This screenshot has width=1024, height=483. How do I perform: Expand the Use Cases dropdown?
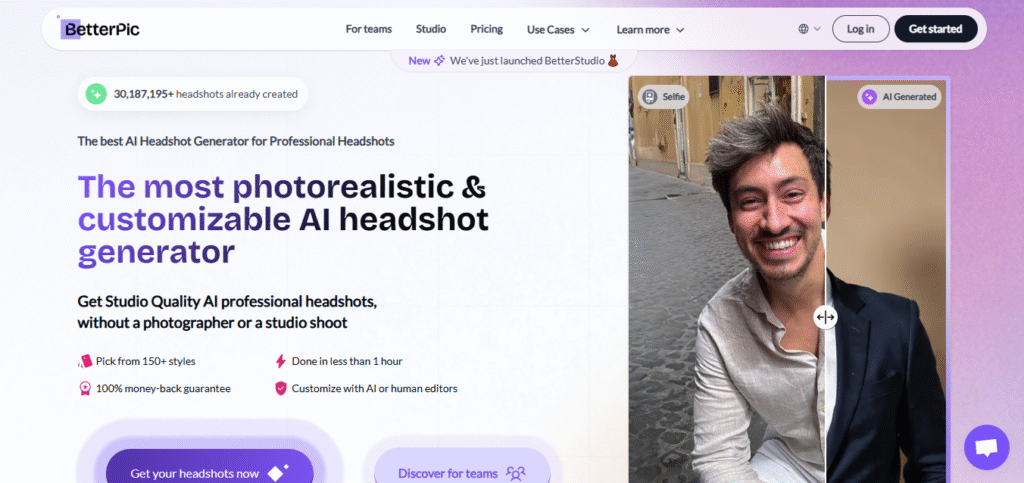tap(558, 30)
